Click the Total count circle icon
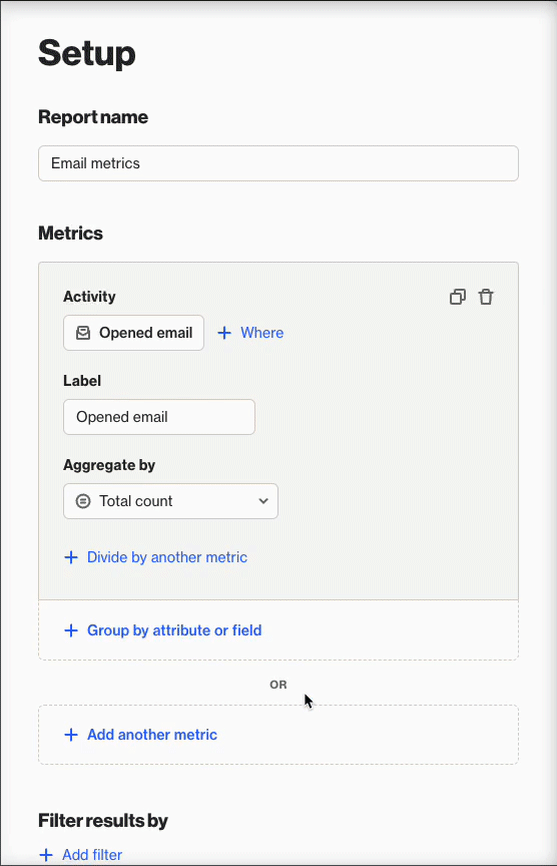The height and width of the screenshot is (866, 557). [x=83, y=501]
